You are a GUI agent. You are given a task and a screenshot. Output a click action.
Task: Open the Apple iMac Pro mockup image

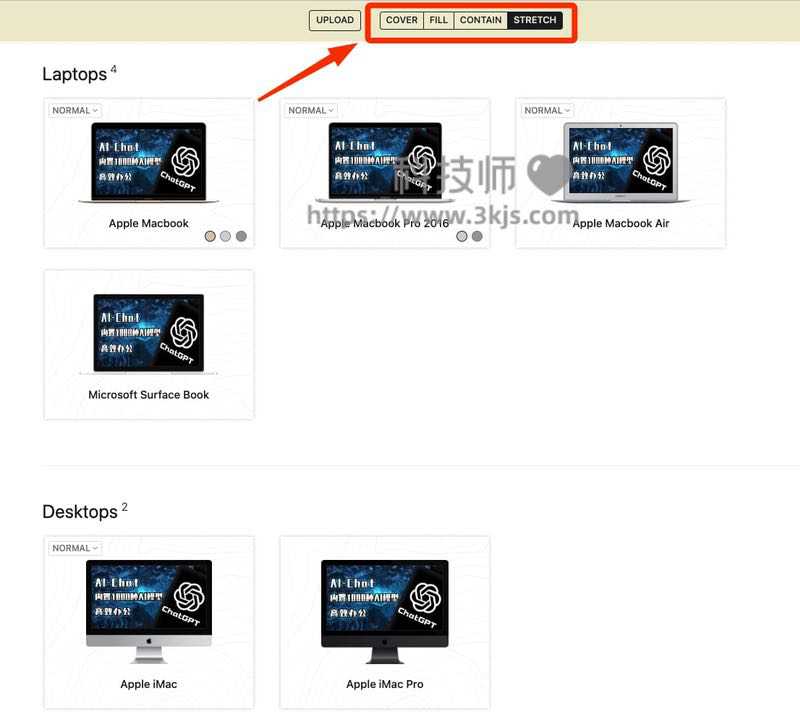coord(385,611)
